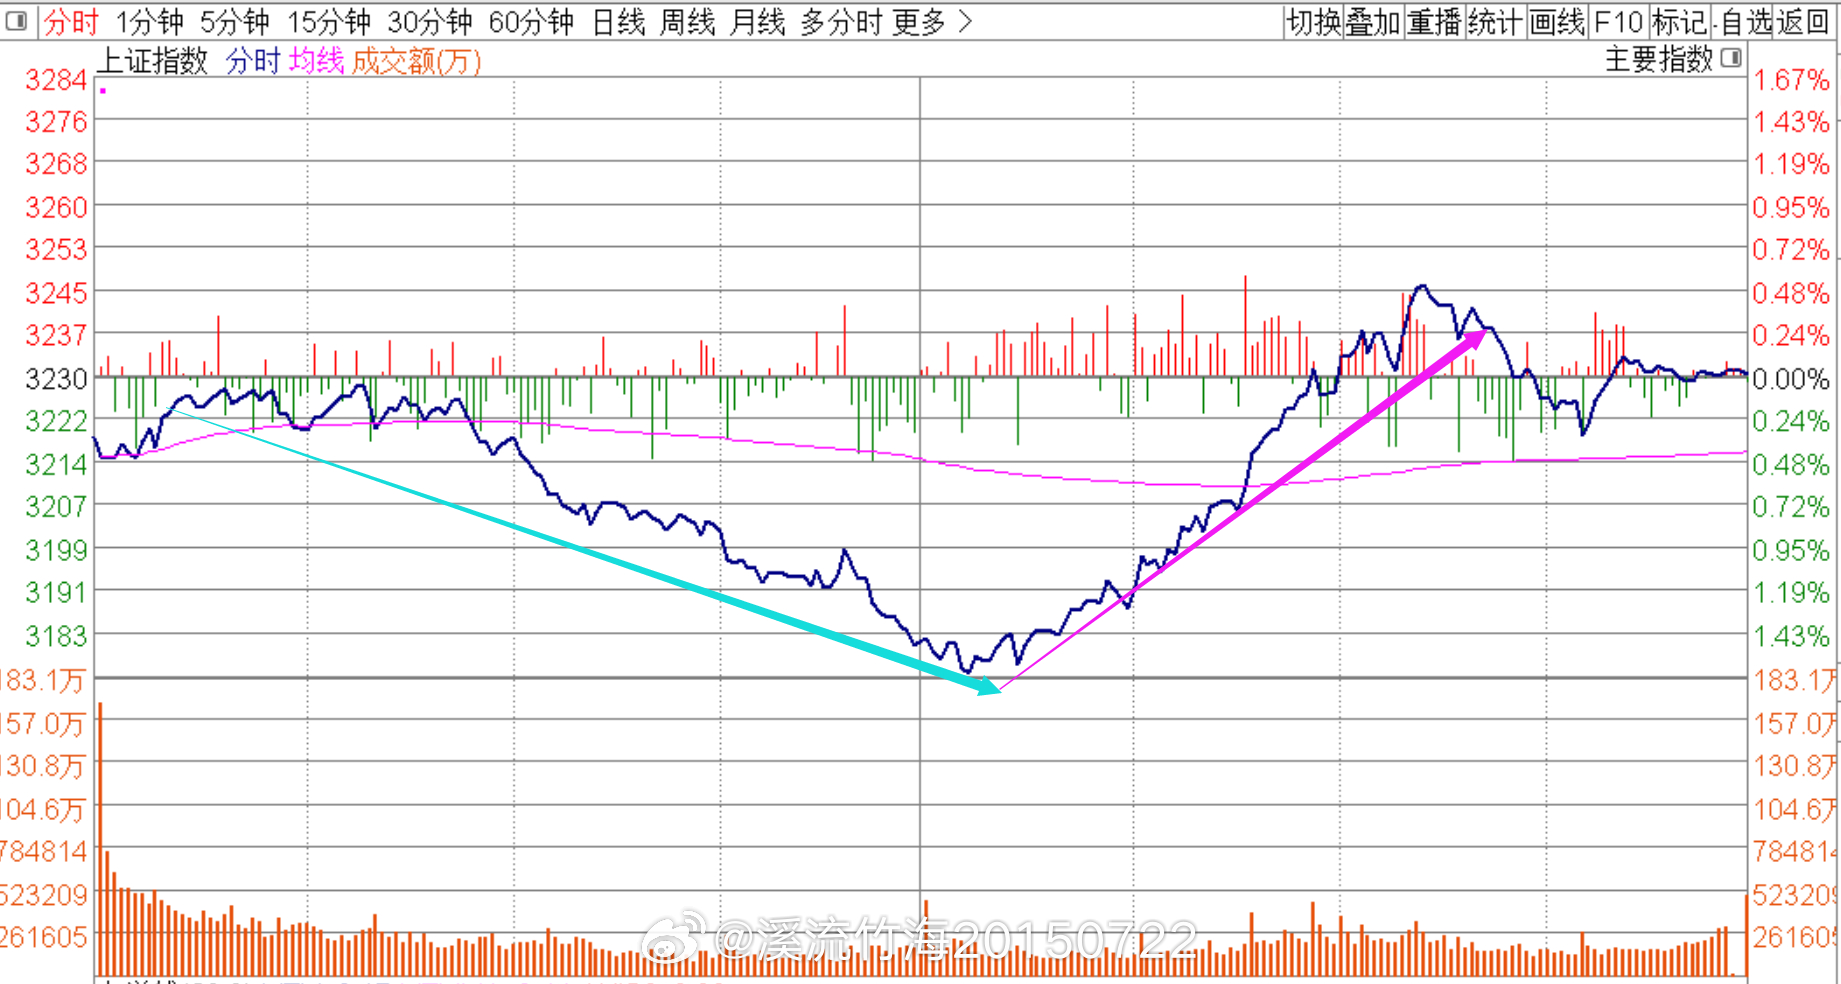Click the 上证指数 title label
The height and width of the screenshot is (984, 1841).
coord(153,61)
